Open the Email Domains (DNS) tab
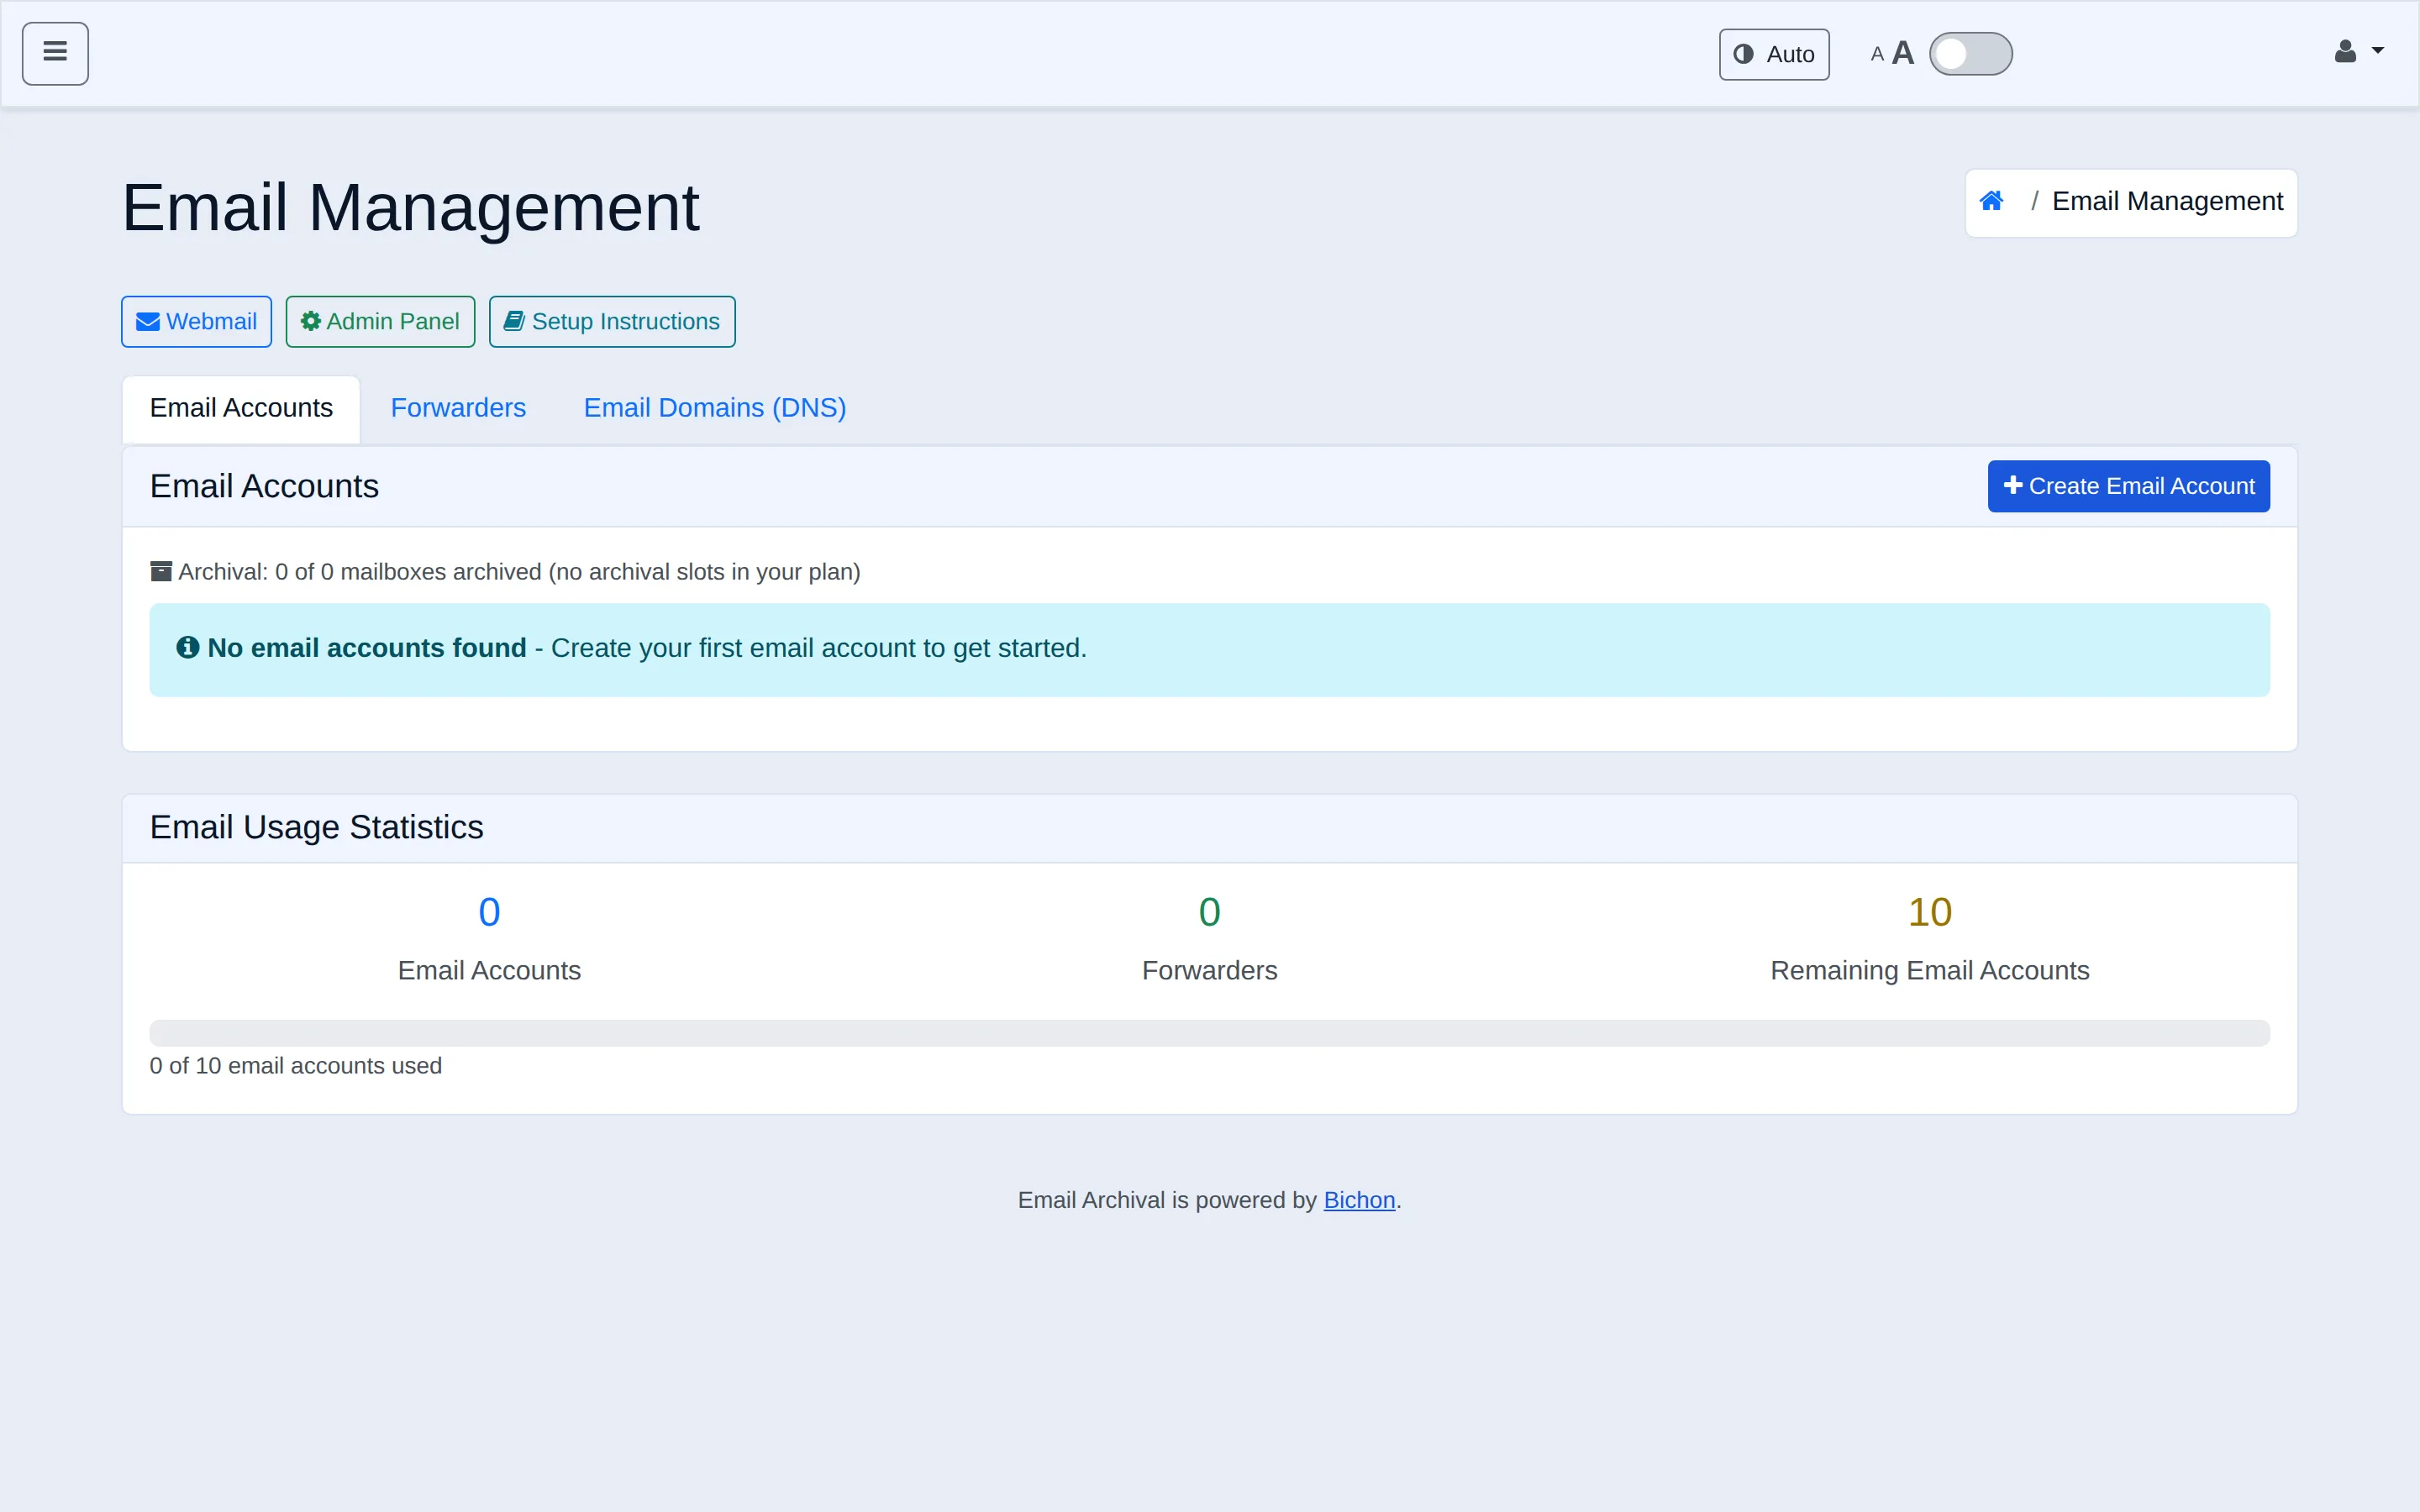This screenshot has width=2420, height=1512. 715,408
